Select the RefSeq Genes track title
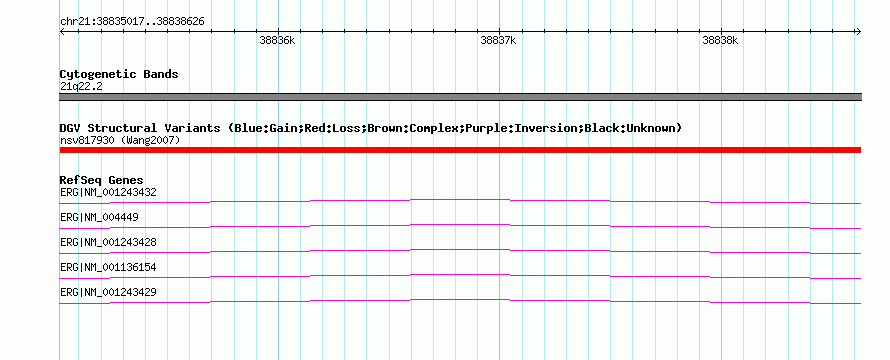 [x=102, y=181]
